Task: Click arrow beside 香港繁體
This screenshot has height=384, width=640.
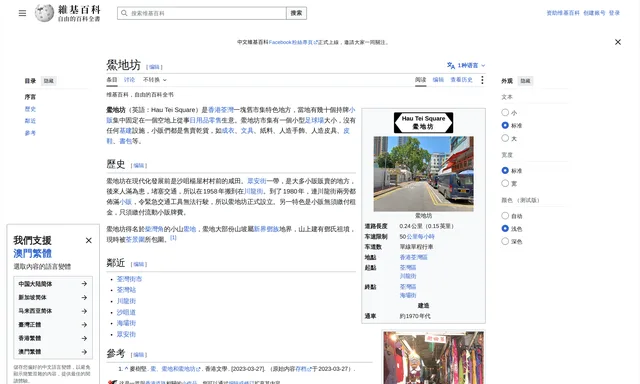Action: (84, 338)
